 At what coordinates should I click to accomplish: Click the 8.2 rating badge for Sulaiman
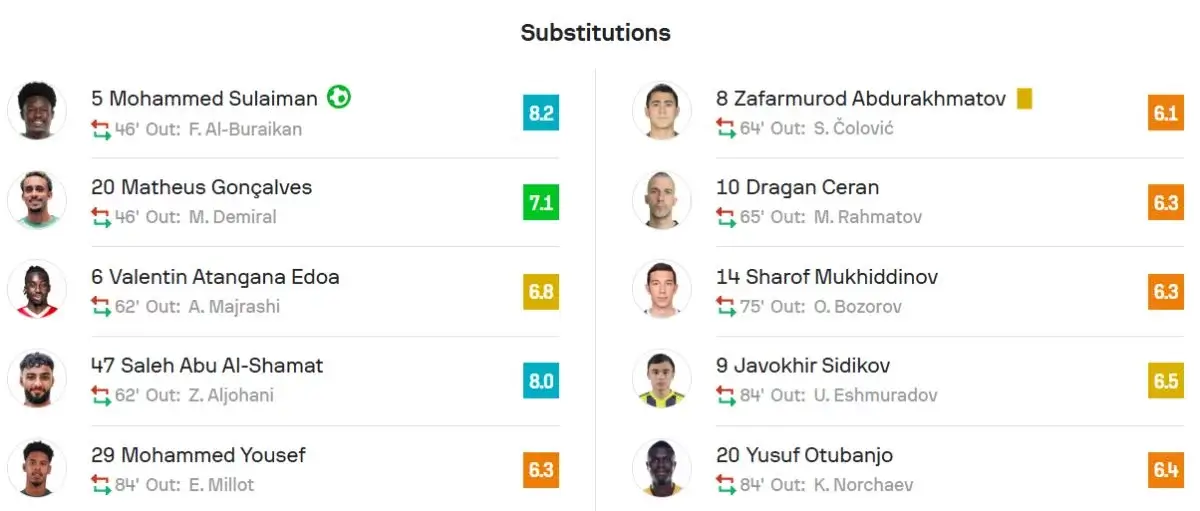coord(541,113)
